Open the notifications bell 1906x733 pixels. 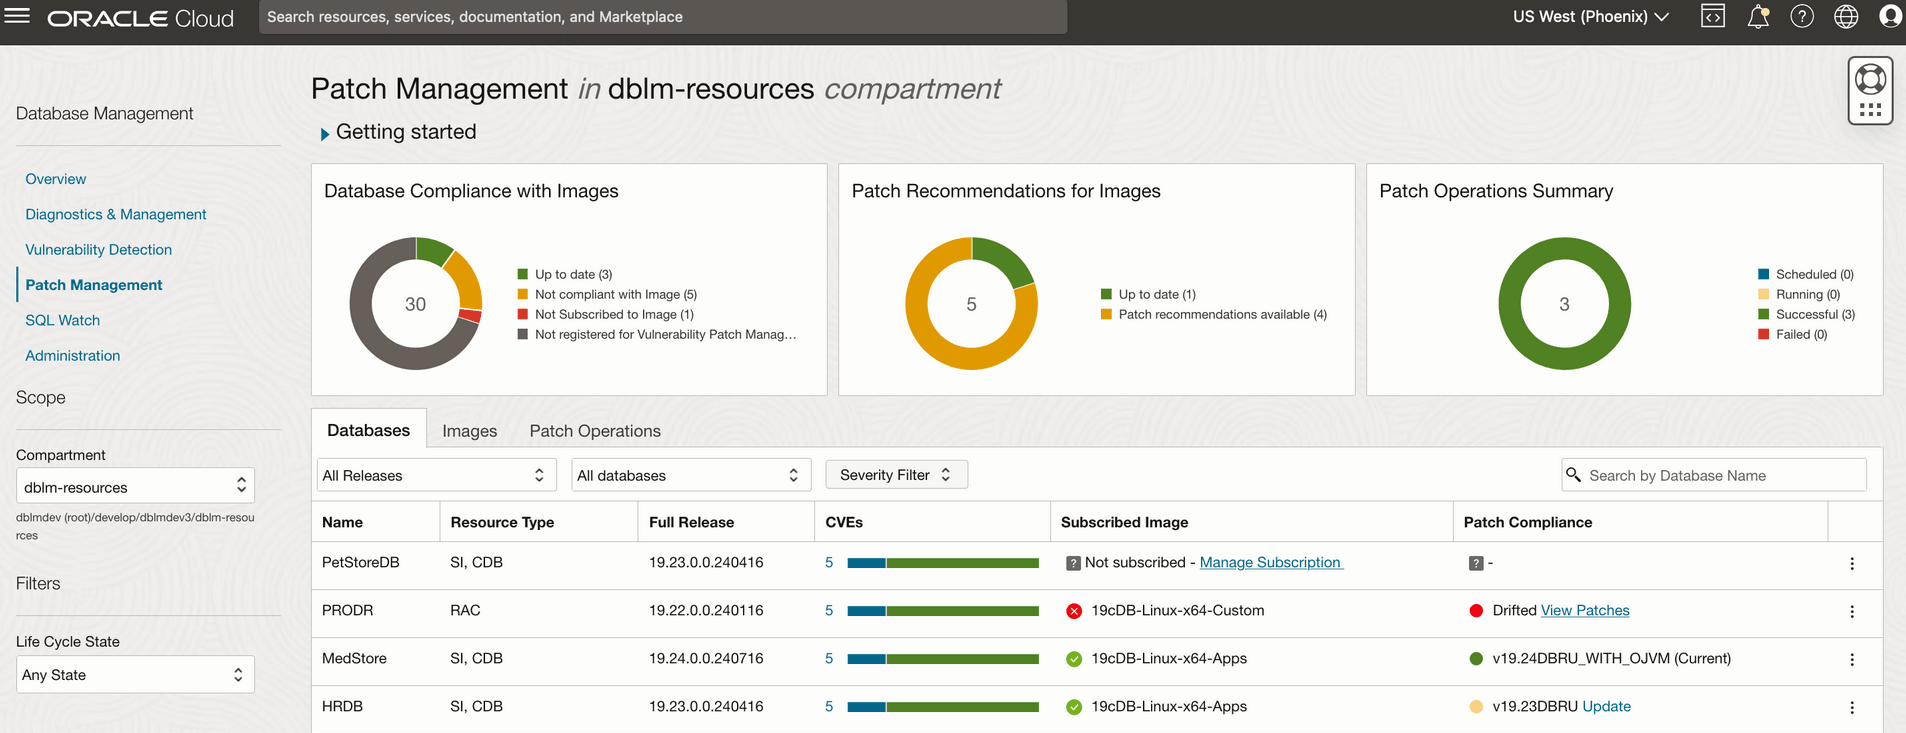point(1758,16)
